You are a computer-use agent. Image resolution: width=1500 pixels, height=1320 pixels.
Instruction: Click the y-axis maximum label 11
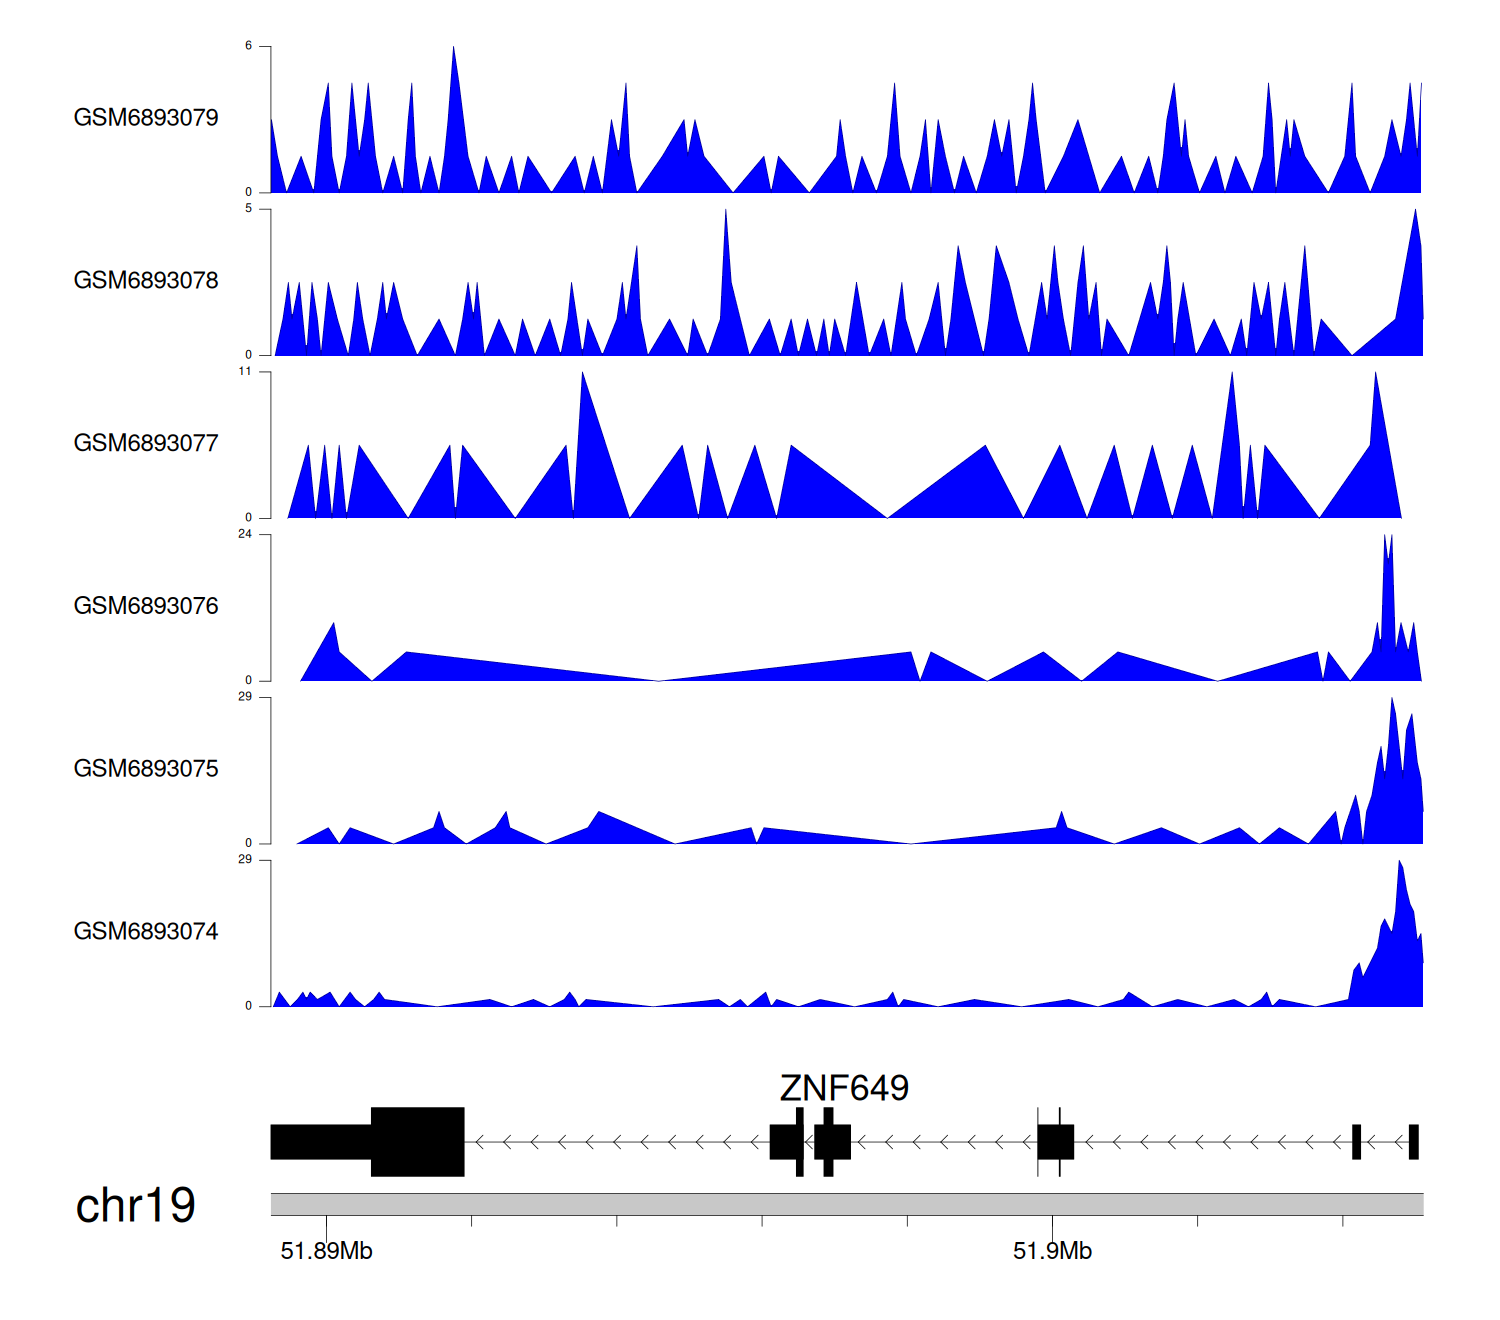(x=245, y=371)
